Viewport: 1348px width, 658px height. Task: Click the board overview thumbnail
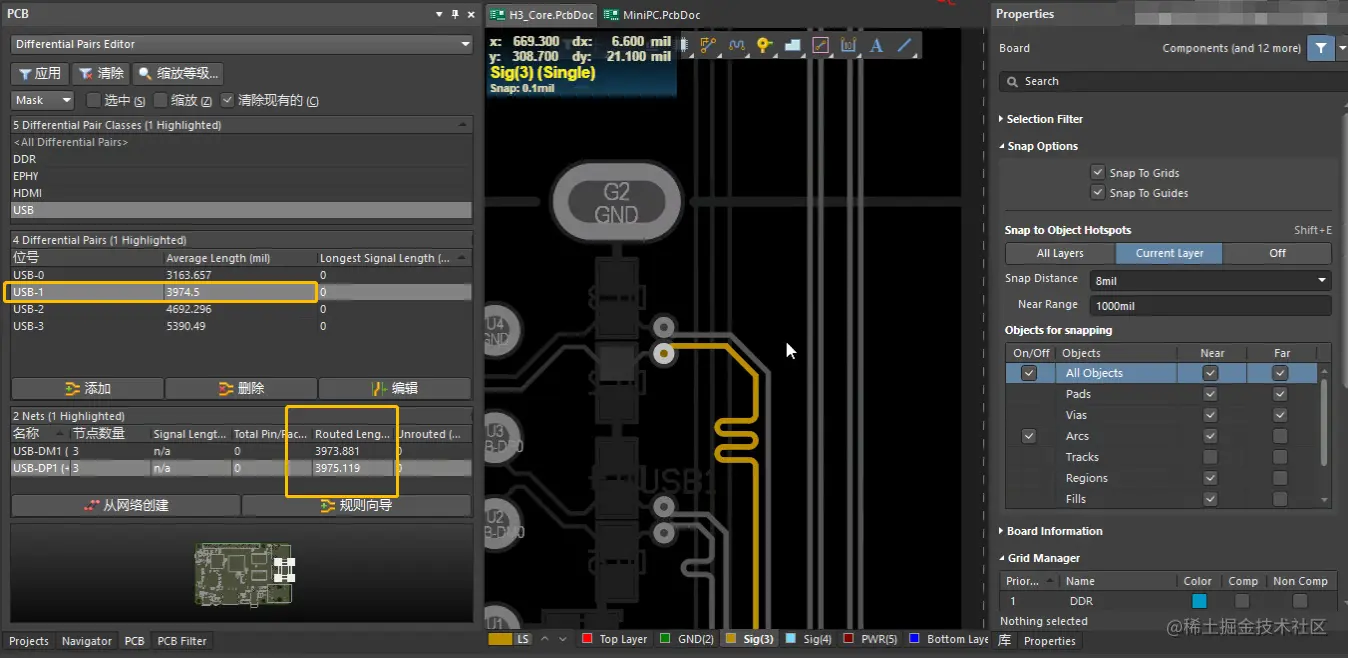pos(245,573)
